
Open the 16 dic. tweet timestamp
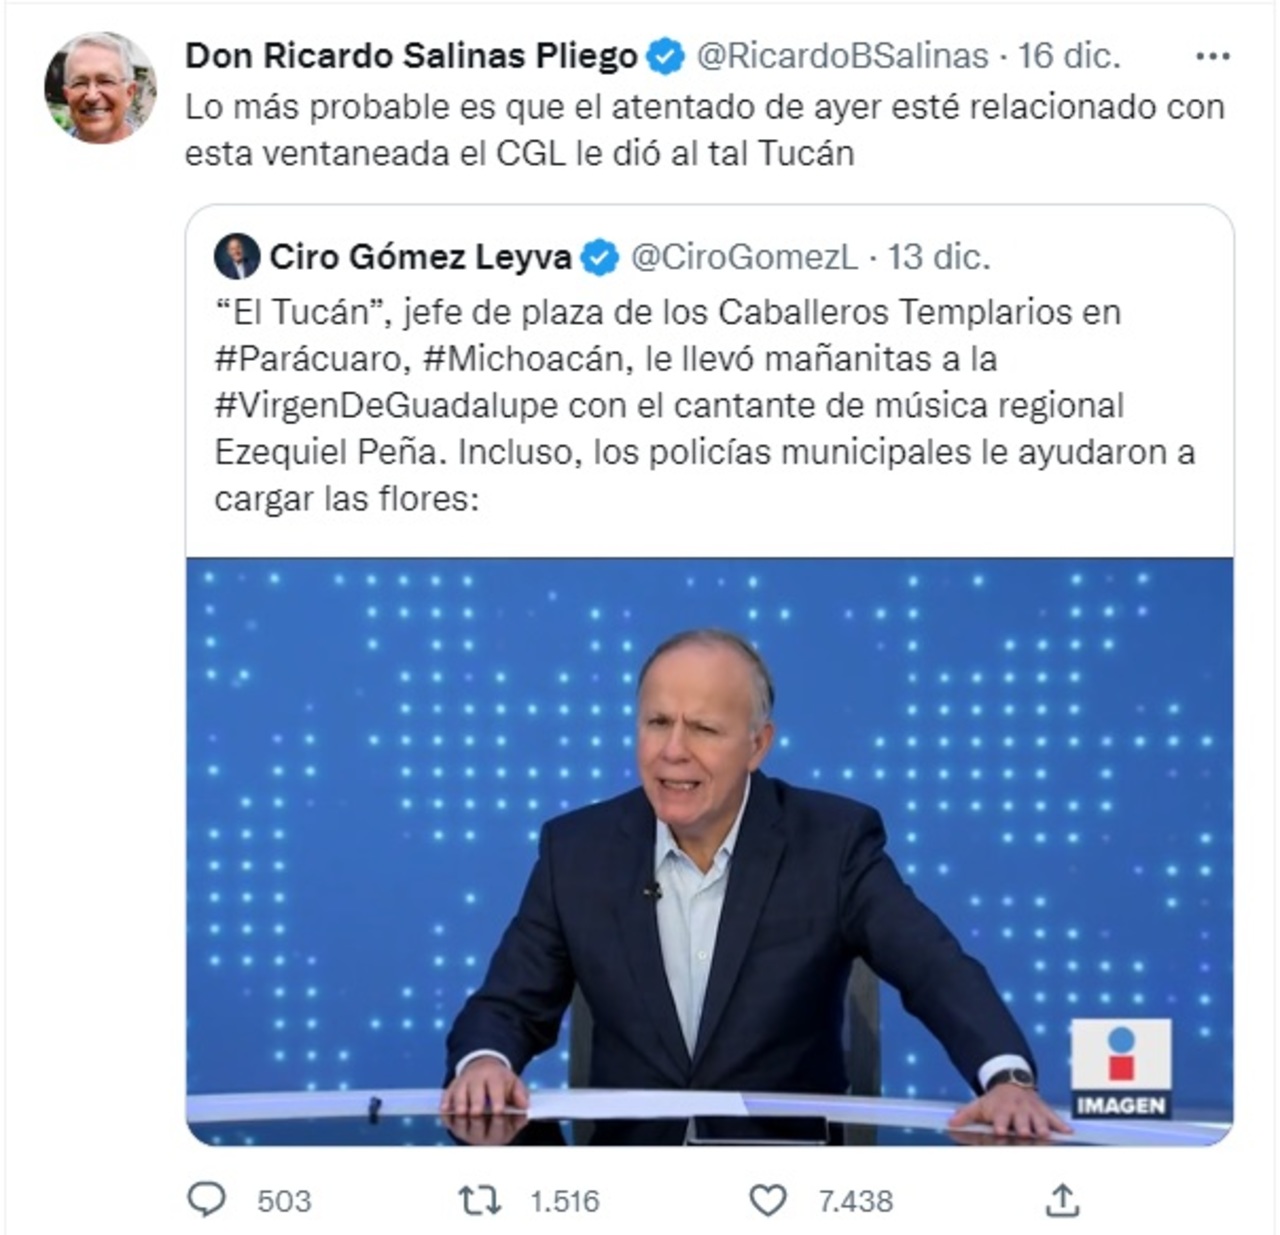pos(1069,56)
